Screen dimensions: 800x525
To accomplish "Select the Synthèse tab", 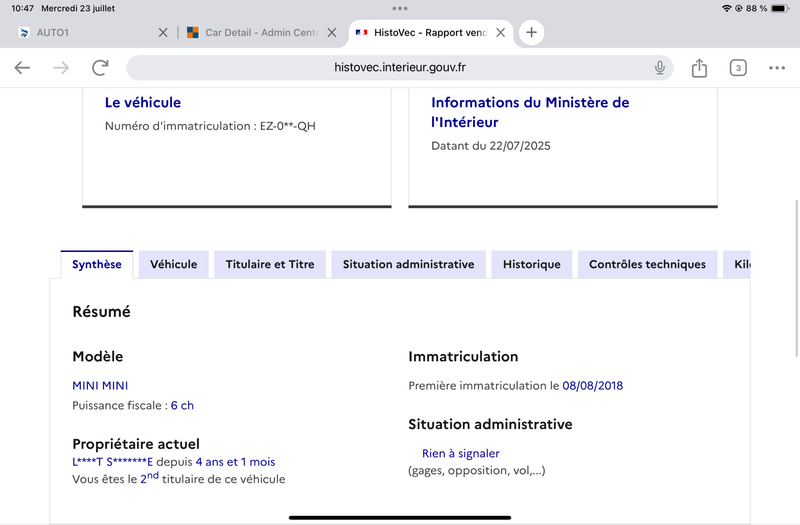I will tap(97, 265).
